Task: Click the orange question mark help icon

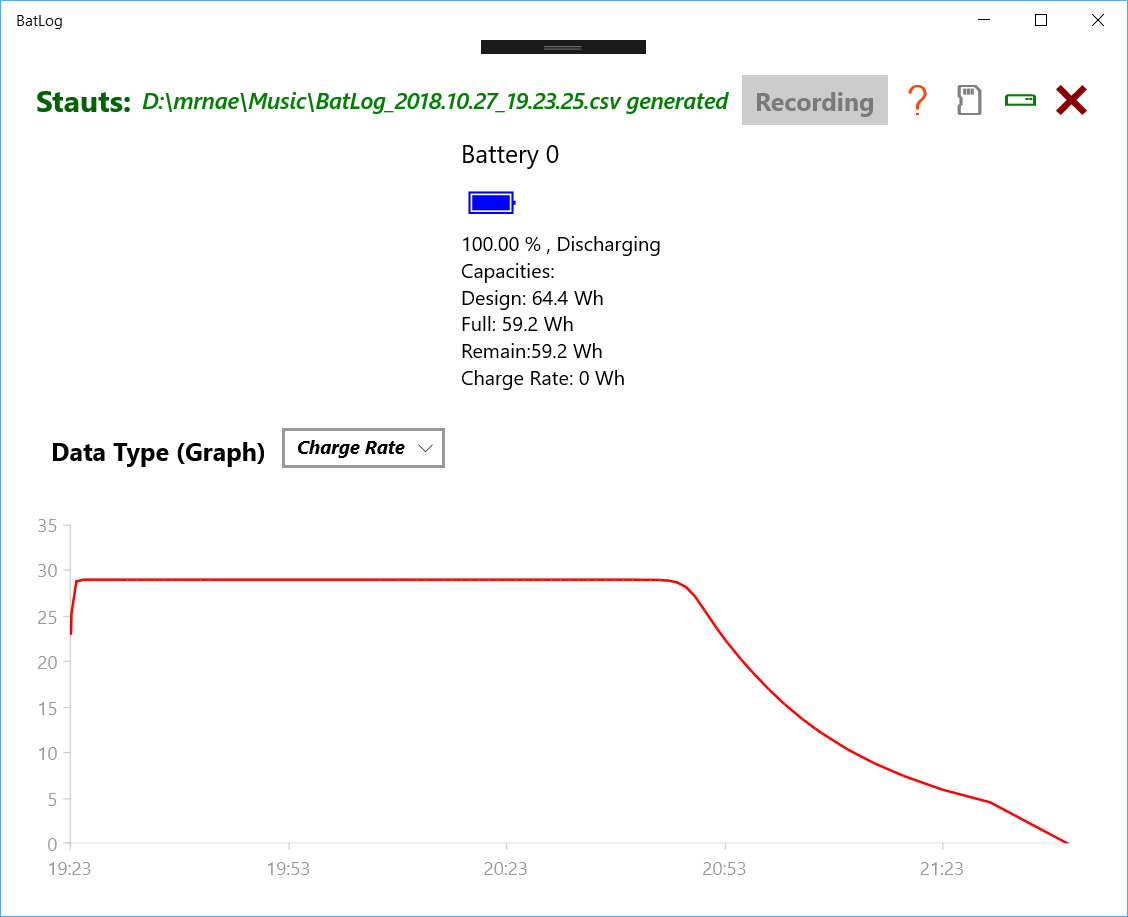Action: [x=917, y=100]
